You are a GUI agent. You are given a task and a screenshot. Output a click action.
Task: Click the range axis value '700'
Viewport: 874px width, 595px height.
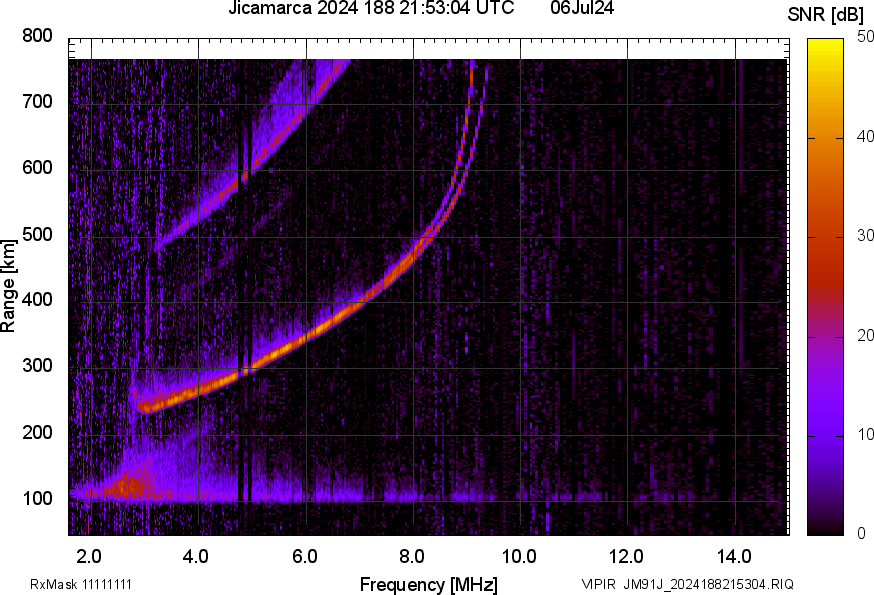pyautogui.click(x=37, y=102)
